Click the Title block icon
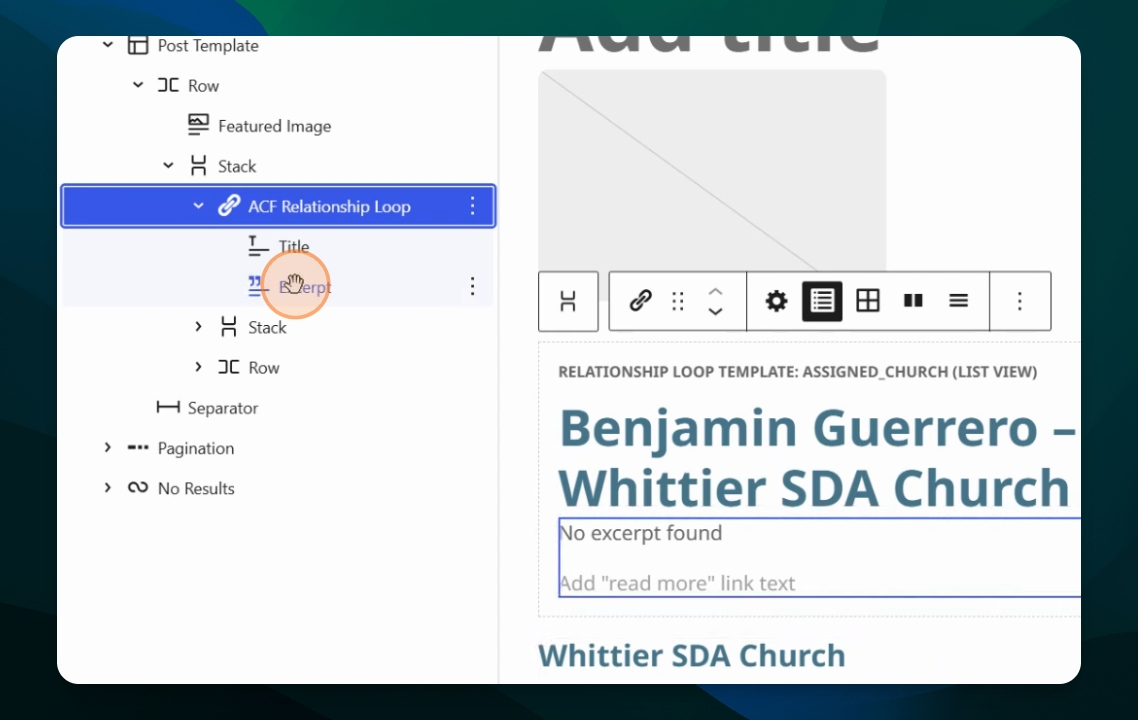Viewport: 1138px width, 720px height. (258, 246)
